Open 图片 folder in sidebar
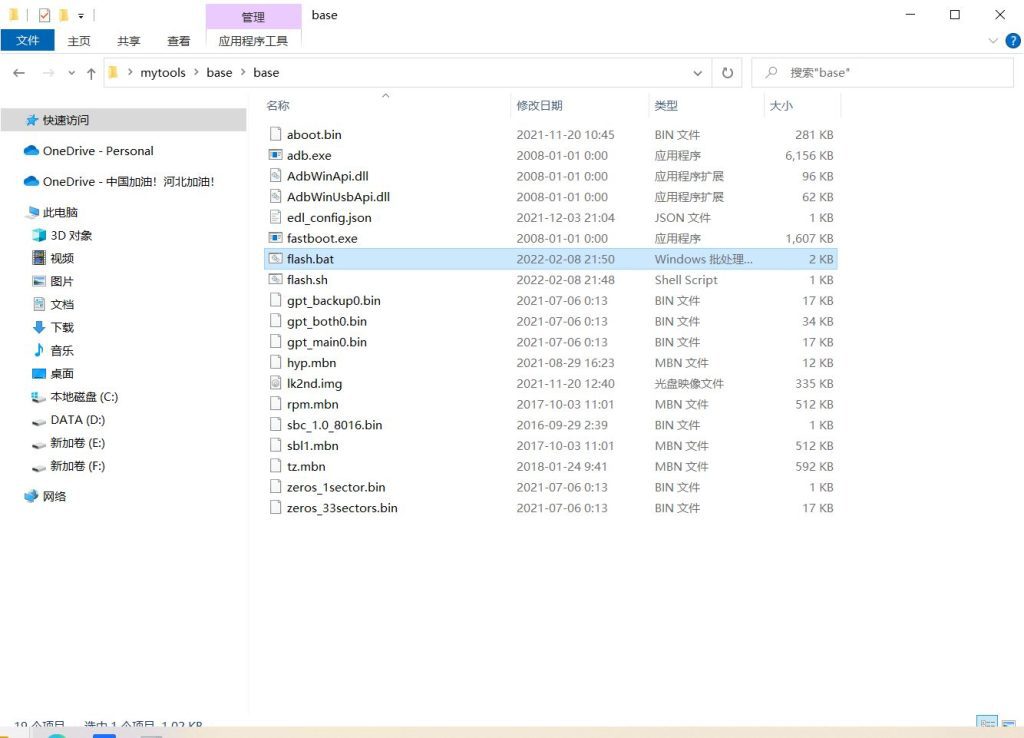 click(61, 281)
